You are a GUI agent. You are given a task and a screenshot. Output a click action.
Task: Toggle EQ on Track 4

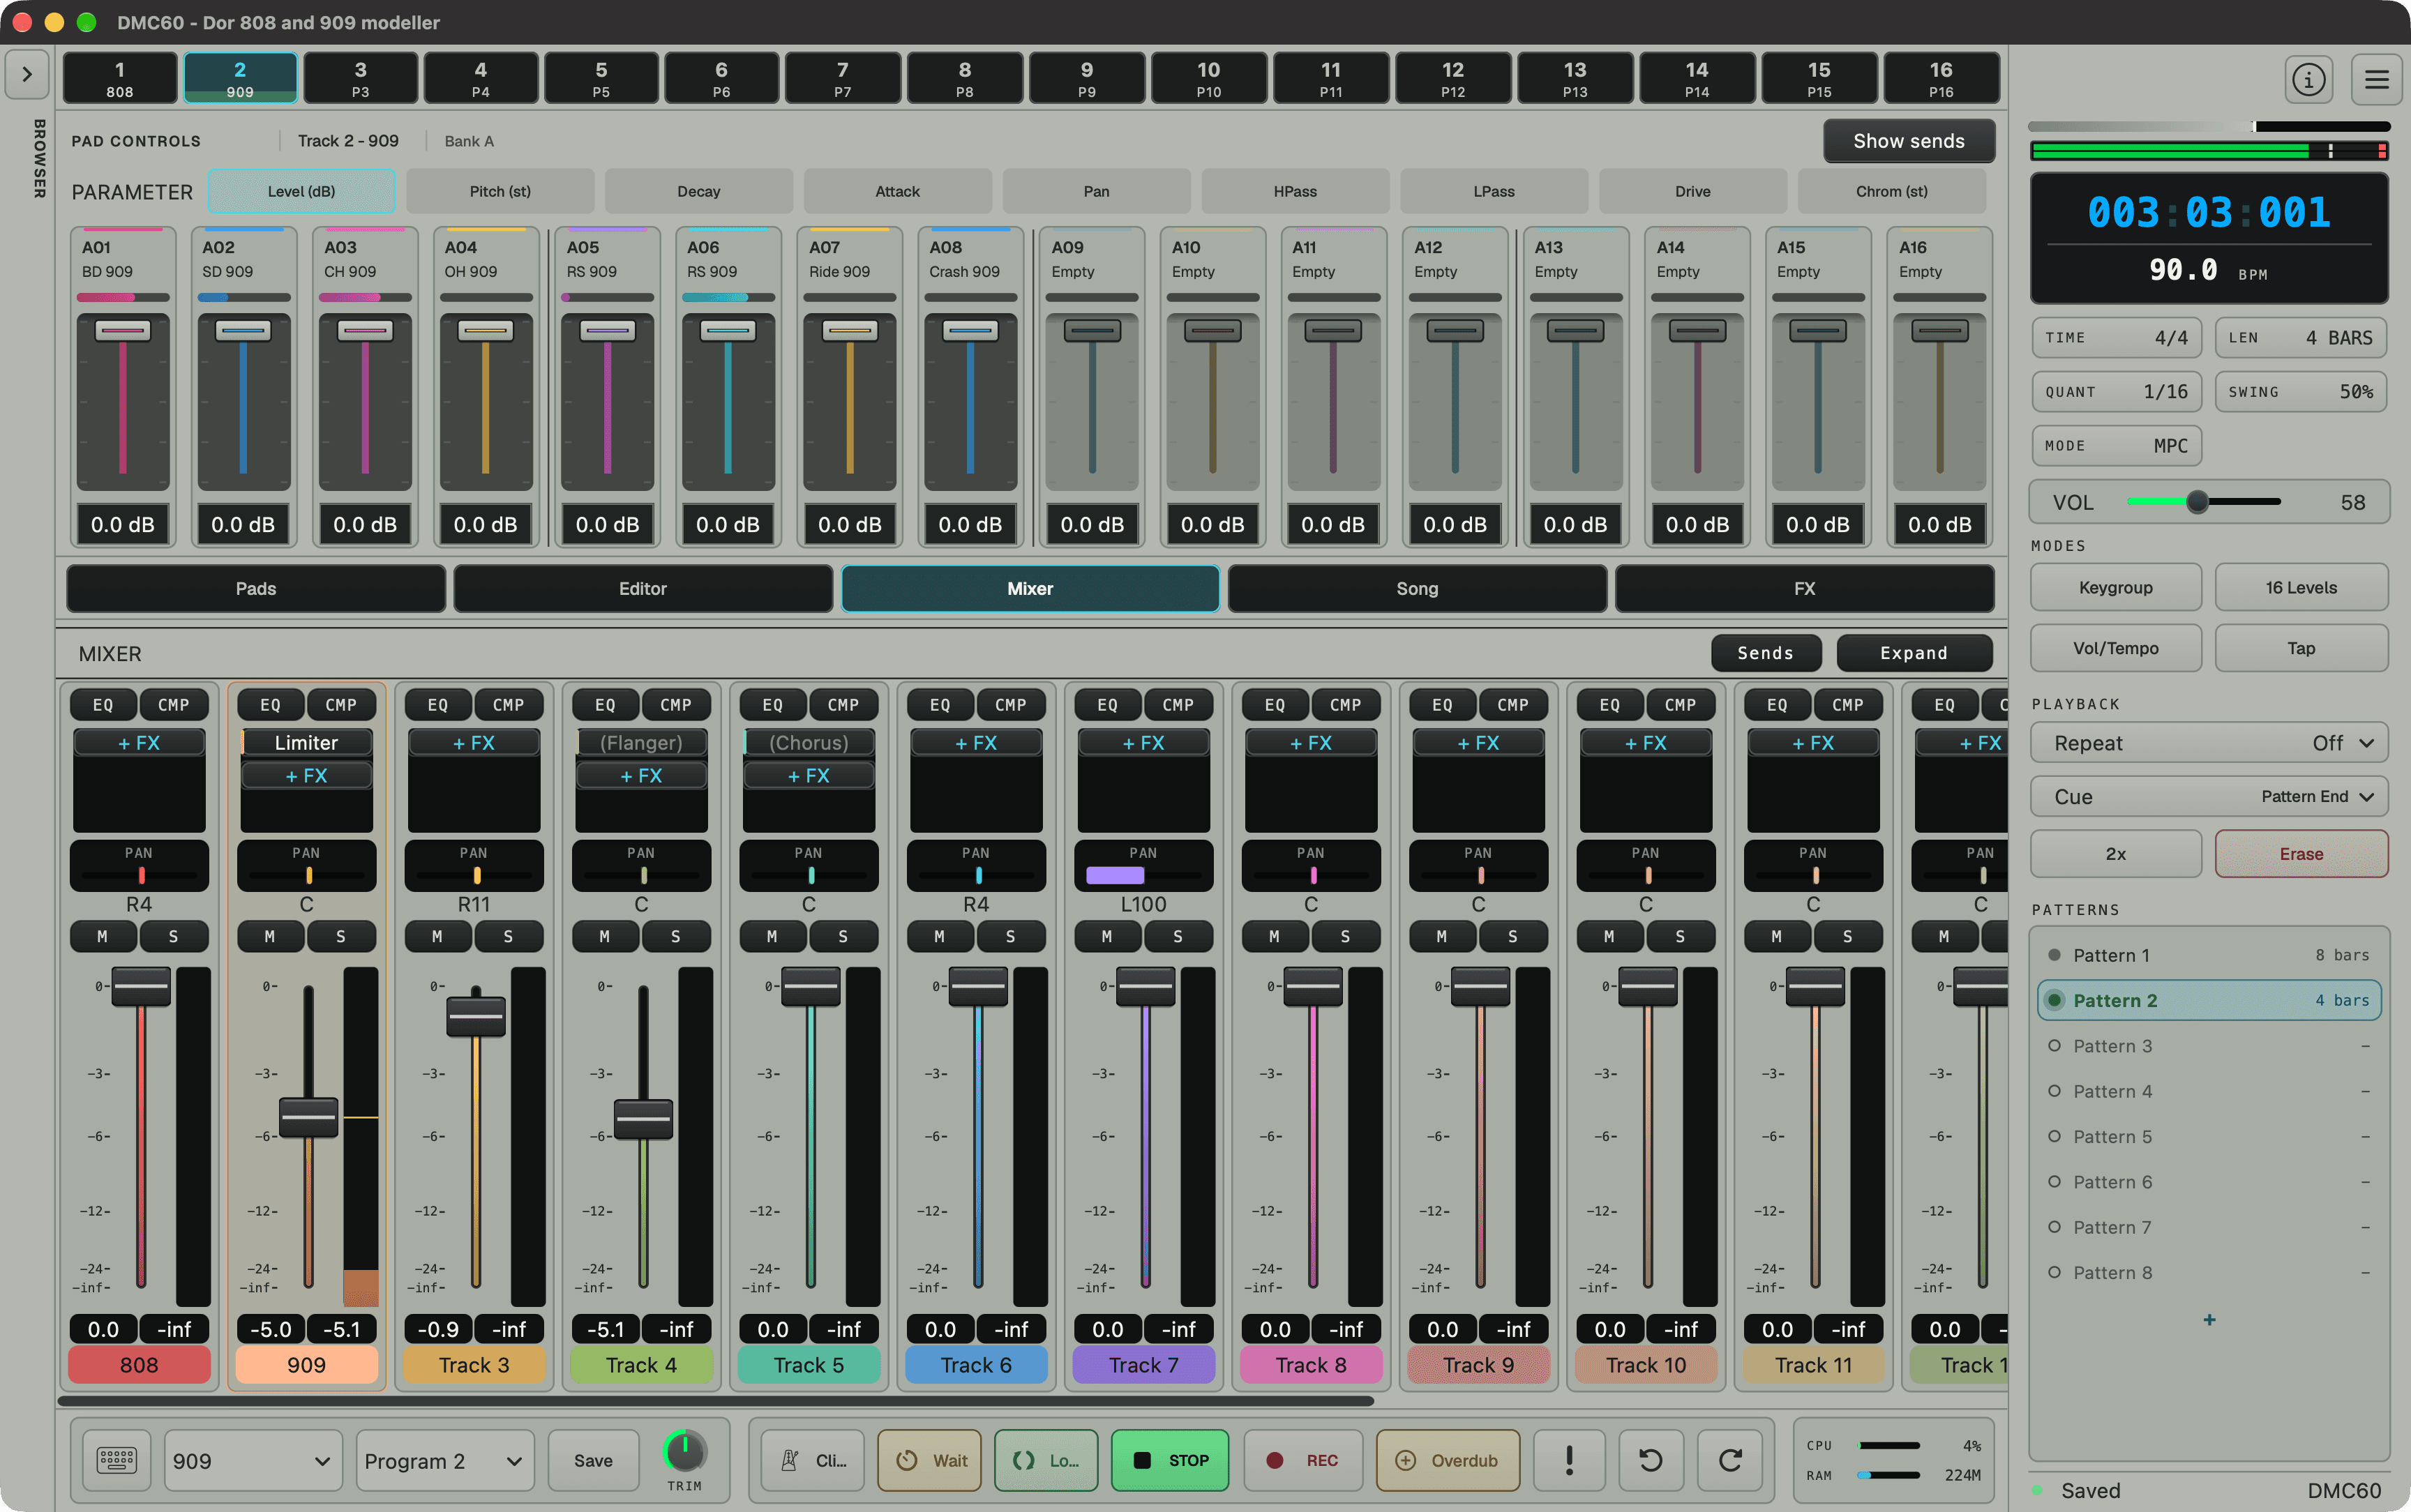pos(605,705)
